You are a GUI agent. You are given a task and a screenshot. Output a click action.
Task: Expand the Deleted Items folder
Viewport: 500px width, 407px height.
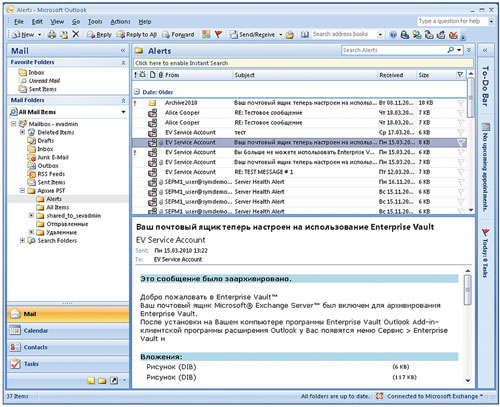point(22,132)
